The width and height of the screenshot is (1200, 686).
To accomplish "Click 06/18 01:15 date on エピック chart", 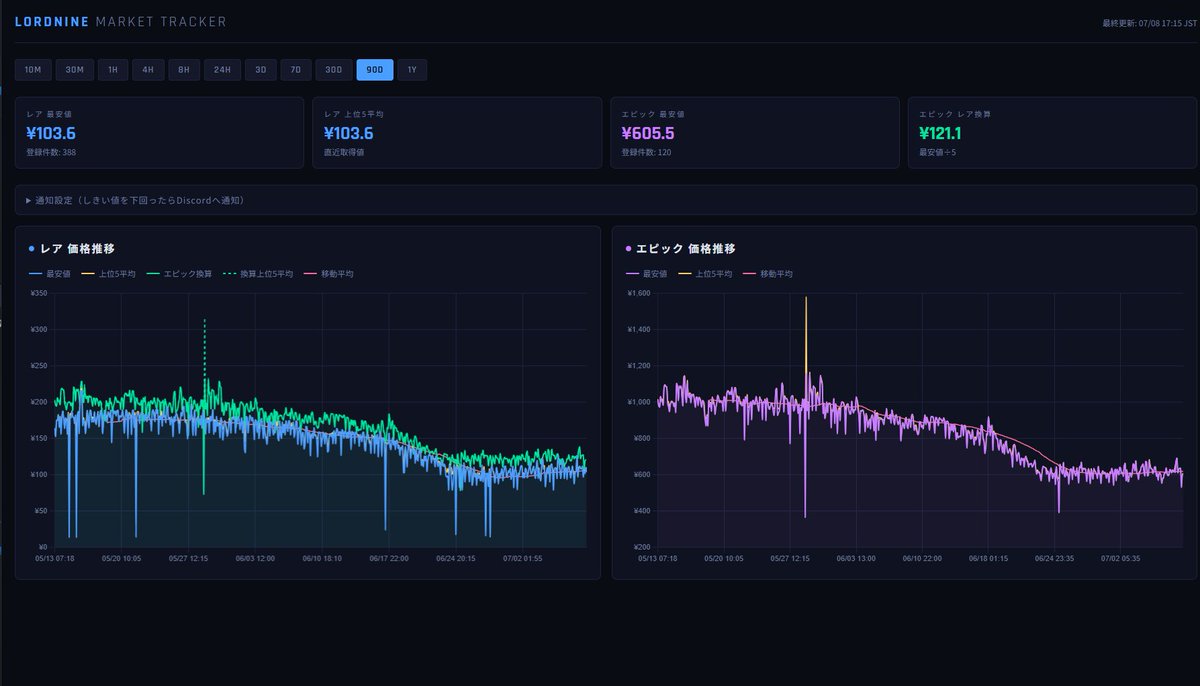I will click(988, 559).
